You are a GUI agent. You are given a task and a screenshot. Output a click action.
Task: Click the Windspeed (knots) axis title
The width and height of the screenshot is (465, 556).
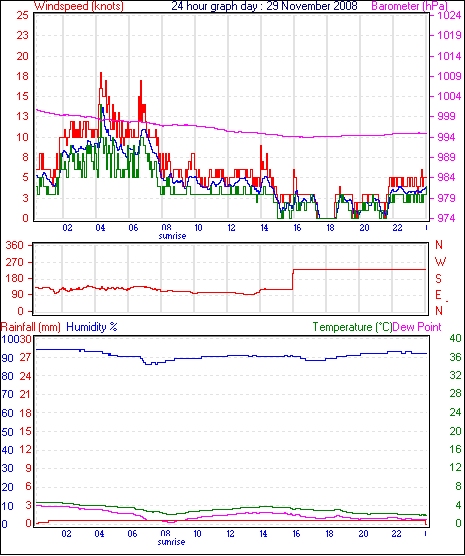79,6
